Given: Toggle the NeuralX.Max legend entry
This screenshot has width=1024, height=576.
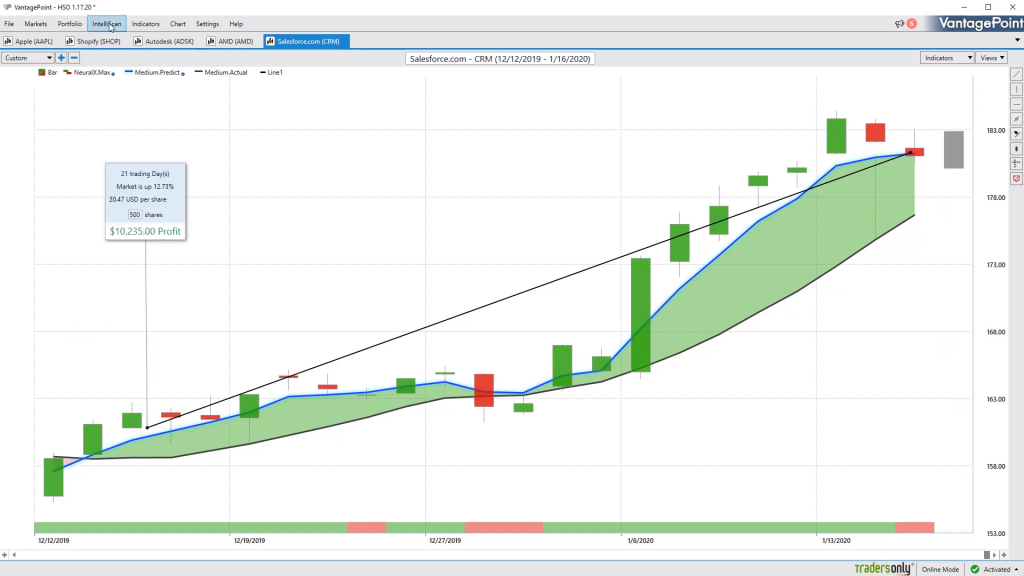Looking at the screenshot, I should point(87,72).
